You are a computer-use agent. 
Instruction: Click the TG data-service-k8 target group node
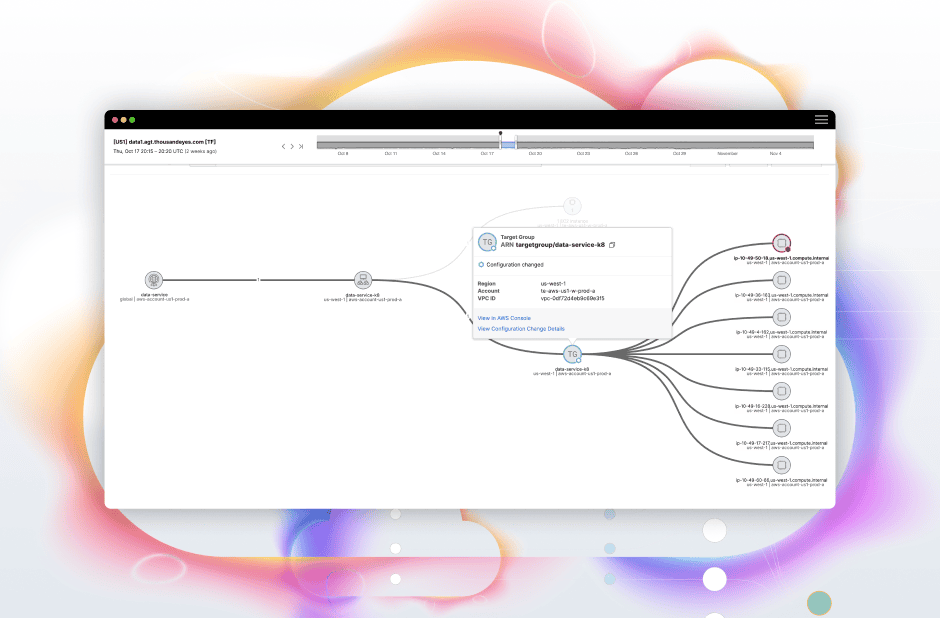pyautogui.click(x=572, y=354)
